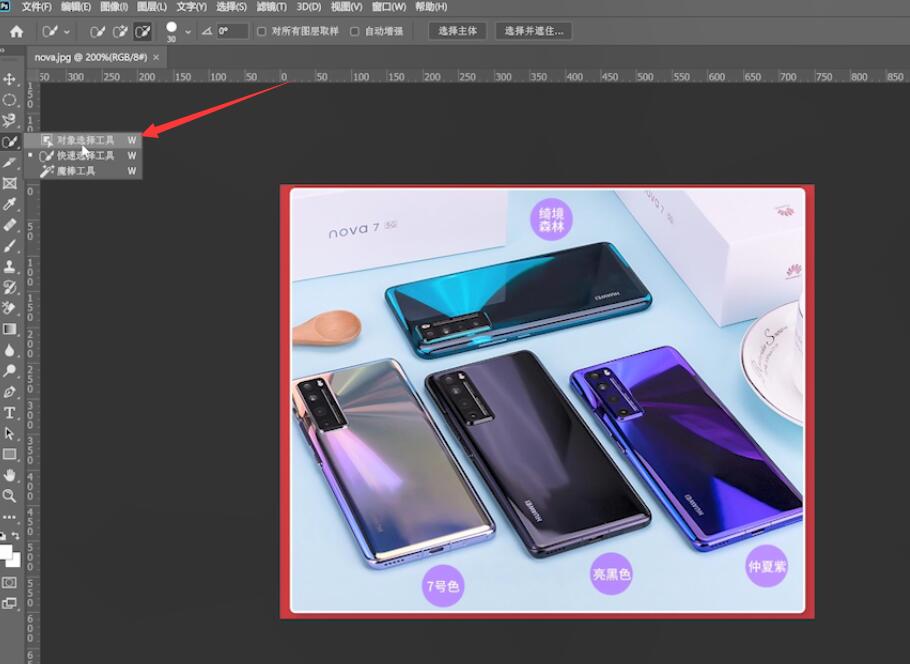Select the Blur droplet tool
910x664 pixels.
pyautogui.click(x=9, y=350)
